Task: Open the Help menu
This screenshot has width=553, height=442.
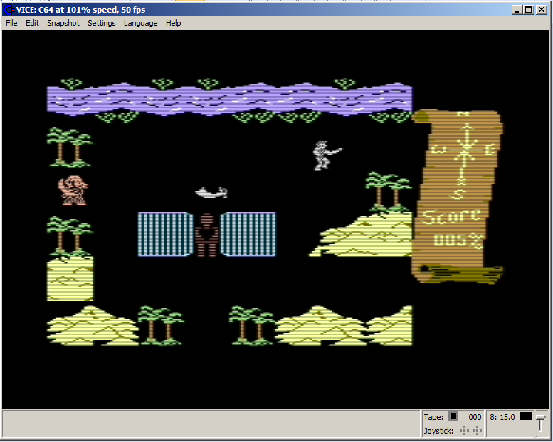Action: click(x=173, y=23)
